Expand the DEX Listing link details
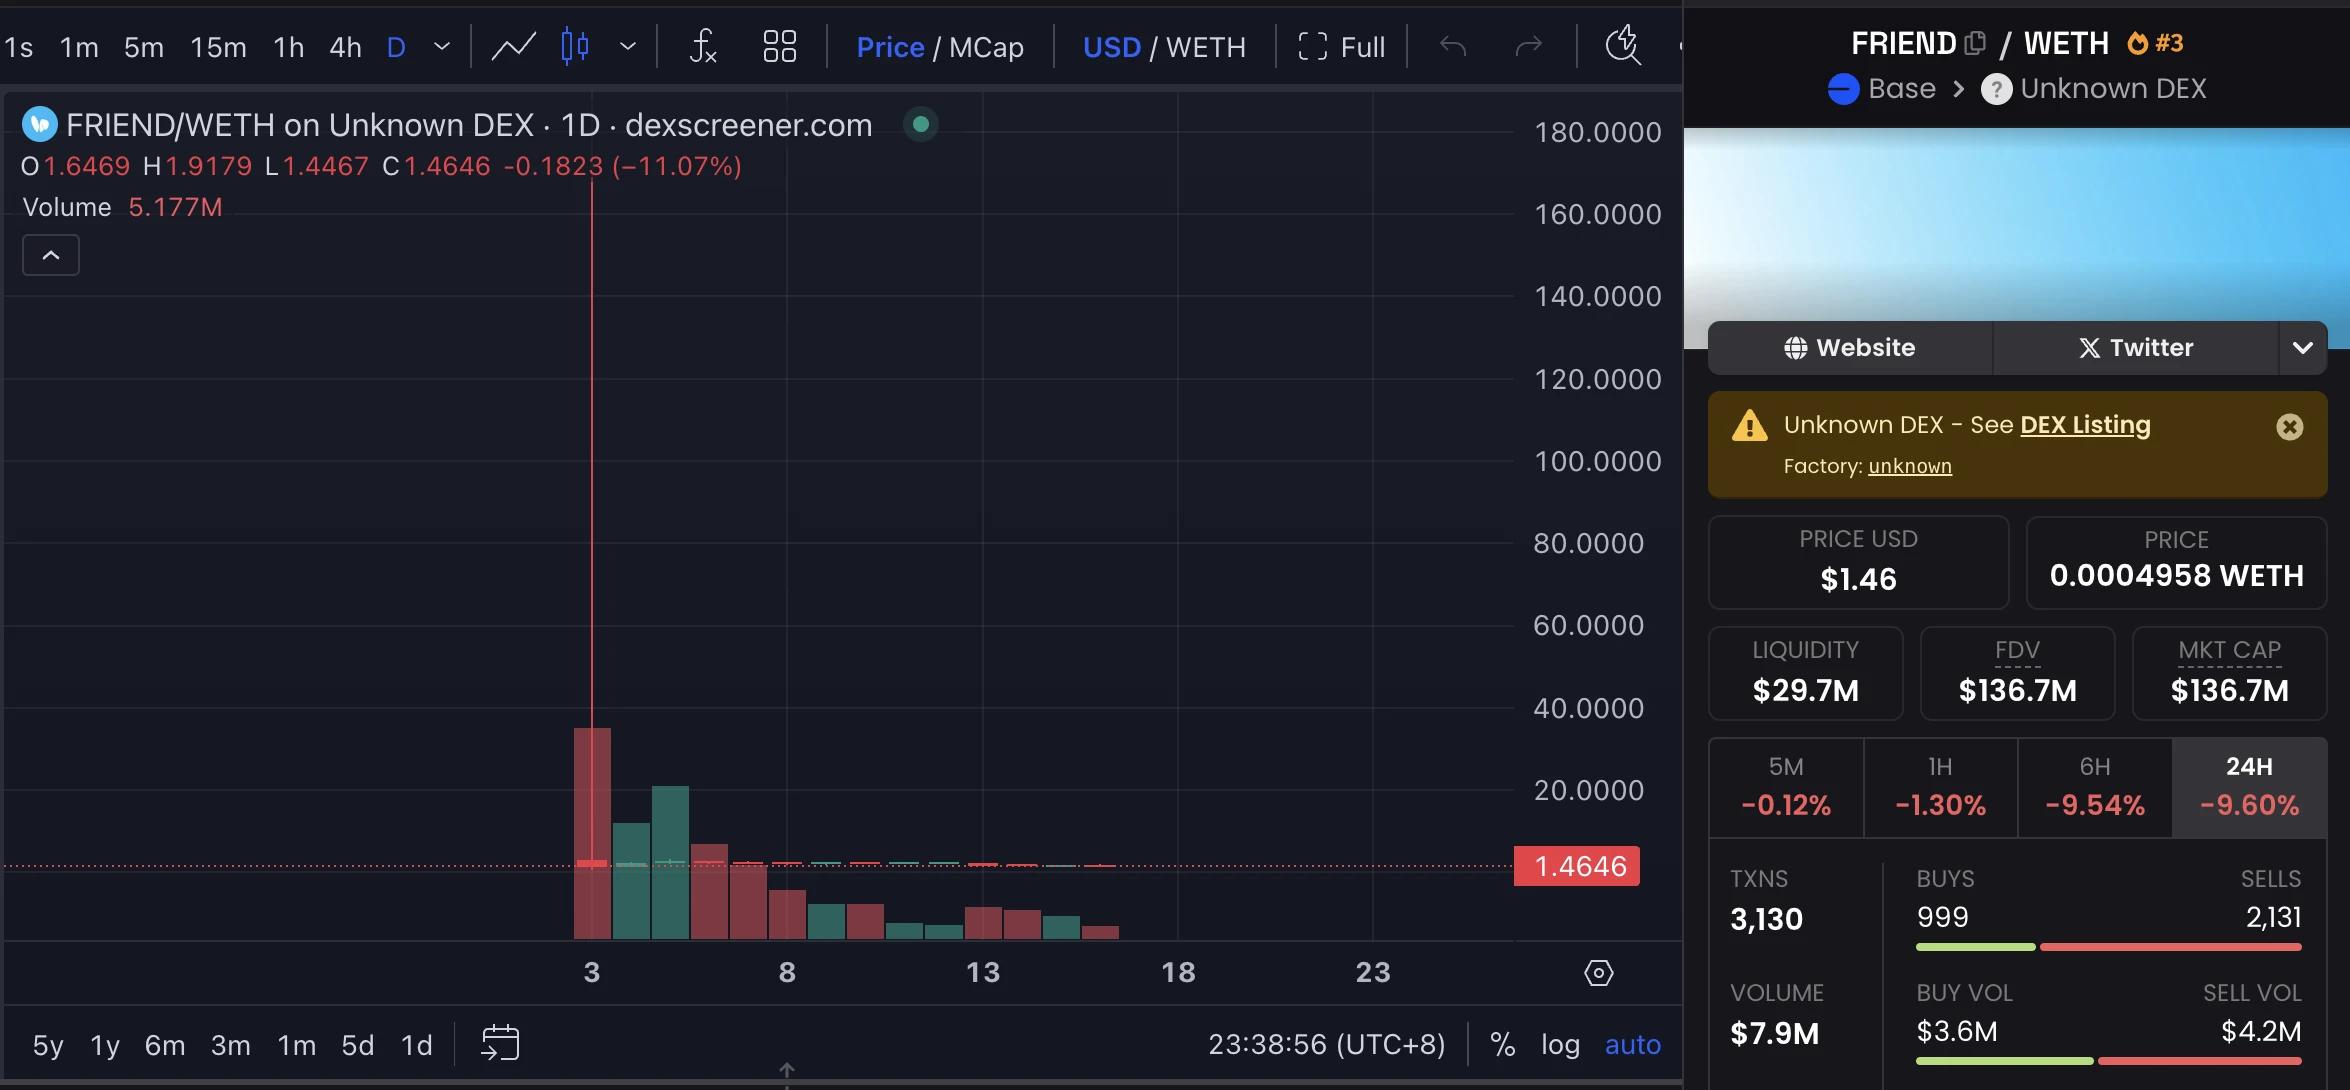Image resolution: width=2350 pixels, height=1090 pixels. pyautogui.click(x=2082, y=426)
